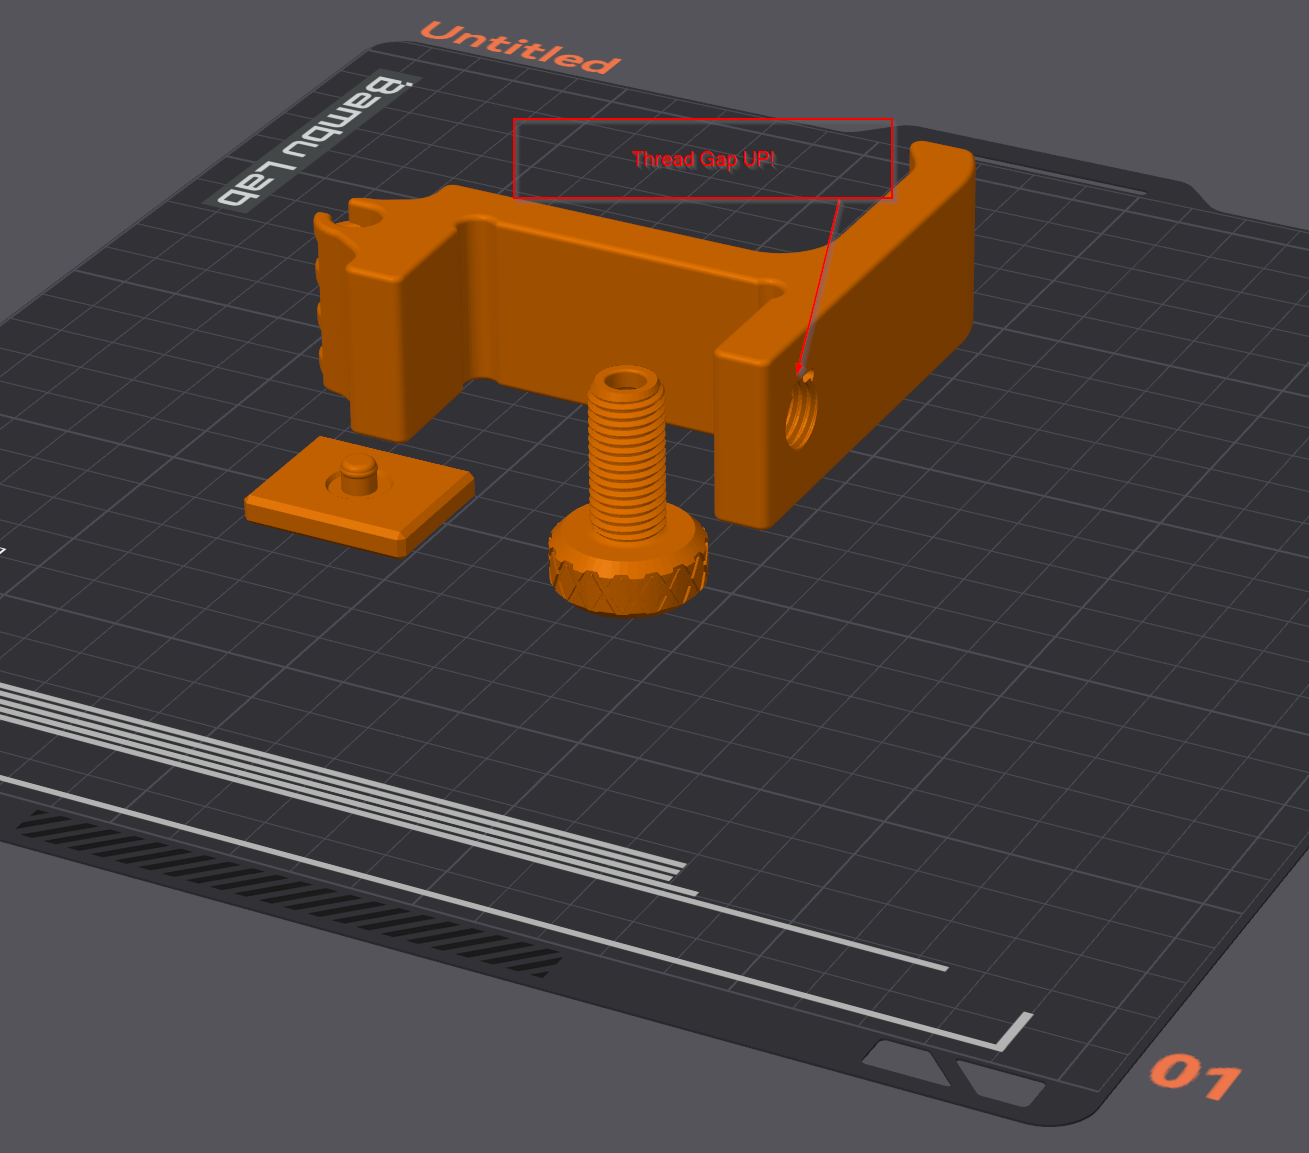1309x1153 pixels.
Task: Click the white arrow marker at plate's left edge
Action: tap(5, 548)
